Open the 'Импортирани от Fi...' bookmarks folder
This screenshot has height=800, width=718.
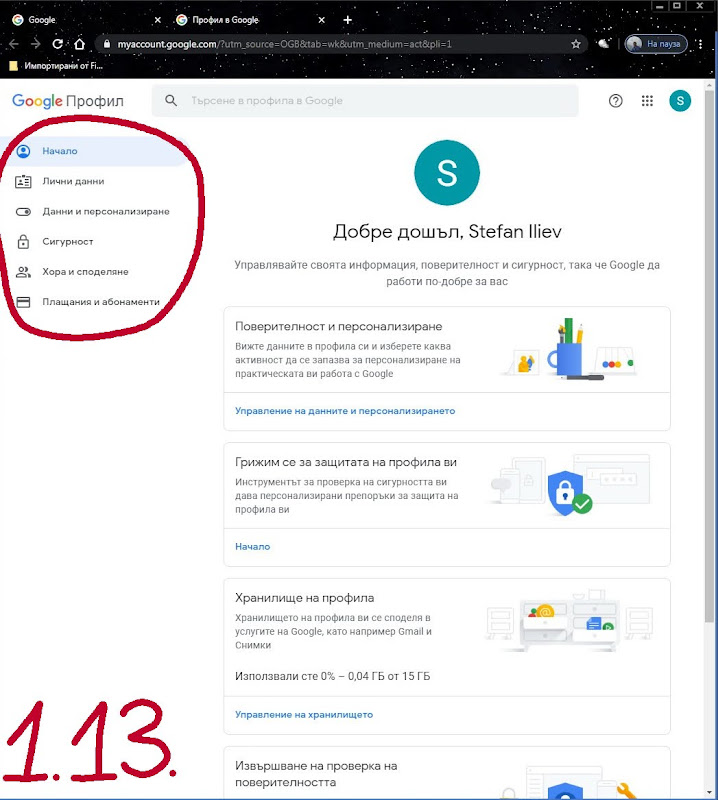coord(56,65)
